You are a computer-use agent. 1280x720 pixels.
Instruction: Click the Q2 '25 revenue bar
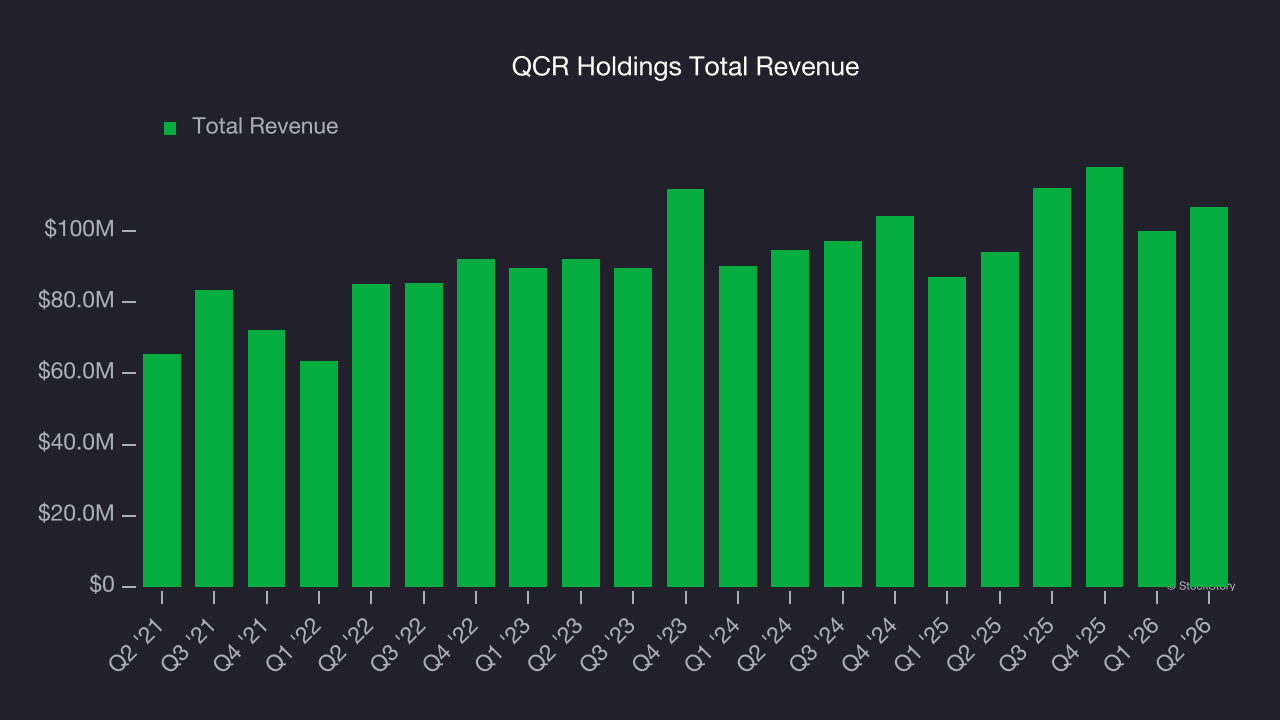1000,419
